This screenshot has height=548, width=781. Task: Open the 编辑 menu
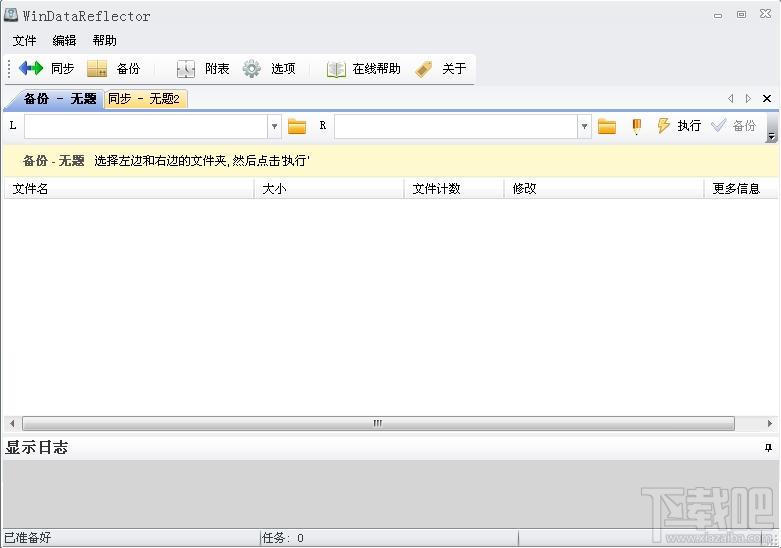[x=64, y=40]
